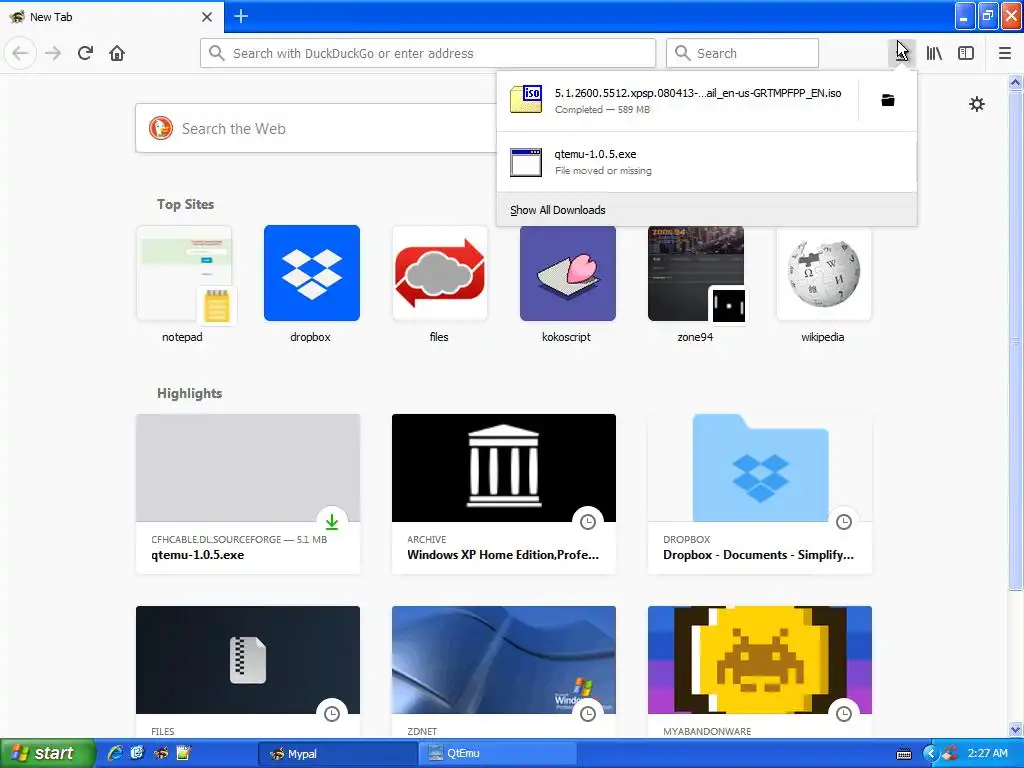Open the FILES zip highlight card
This screenshot has width=1024, height=768.
(x=248, y=672)
